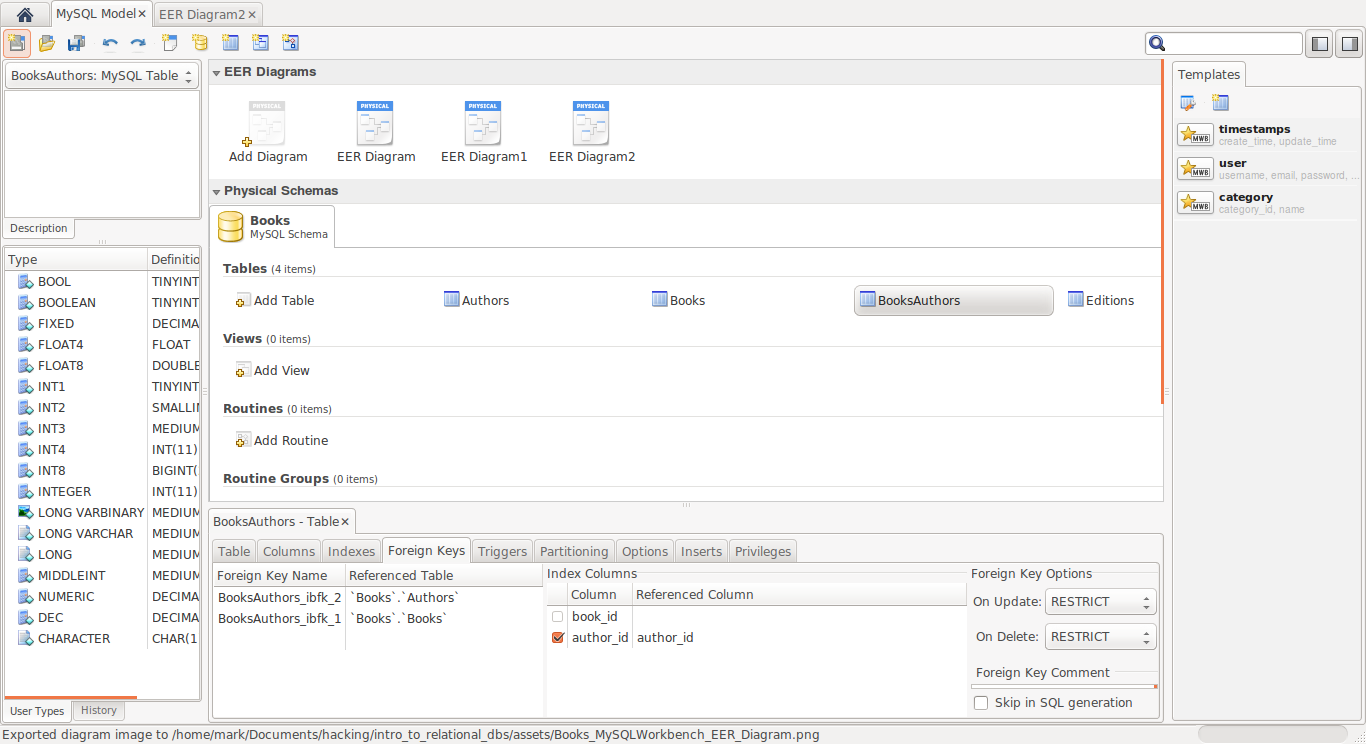Screen dimensions: 1366x744
Task: Add a new diagram from toolbar
Action: (169, 43)
